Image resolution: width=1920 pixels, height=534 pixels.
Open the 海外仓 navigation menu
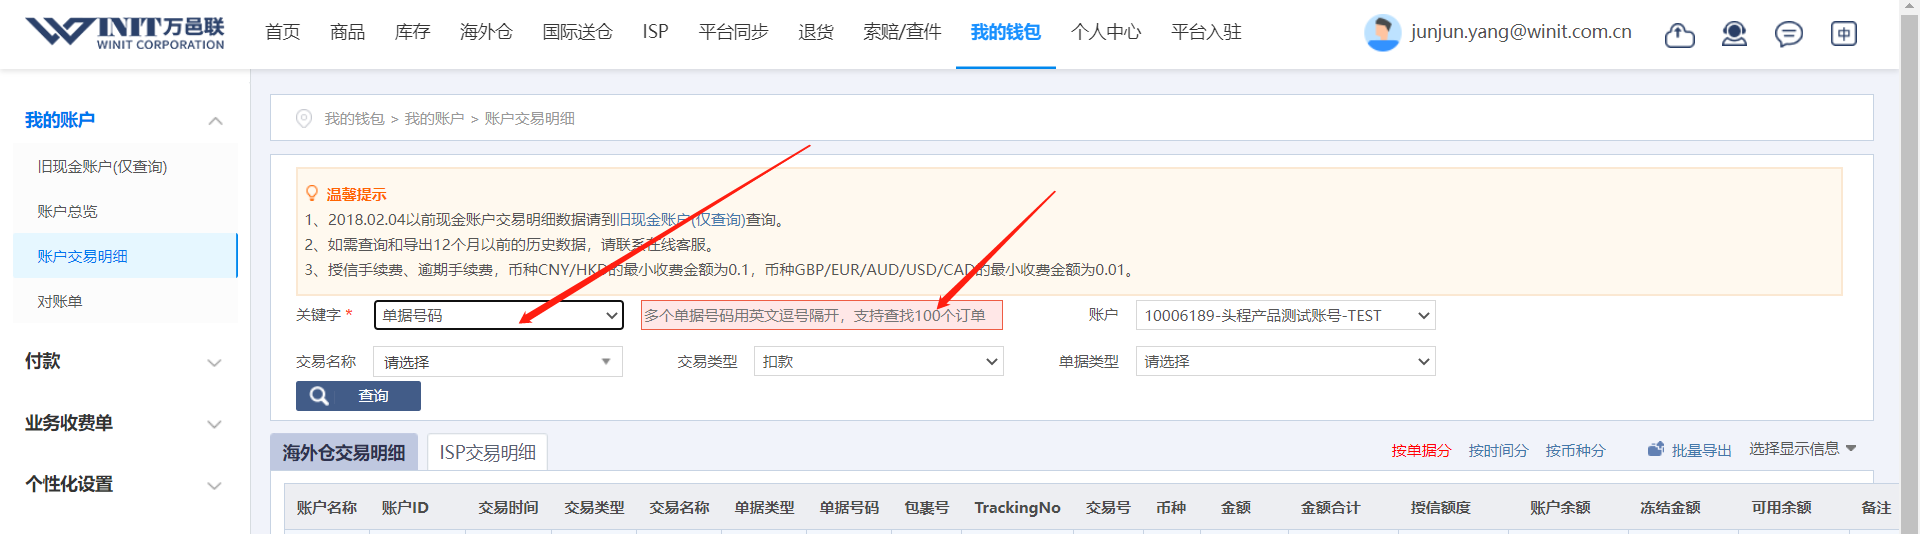(x=486, y=32)
